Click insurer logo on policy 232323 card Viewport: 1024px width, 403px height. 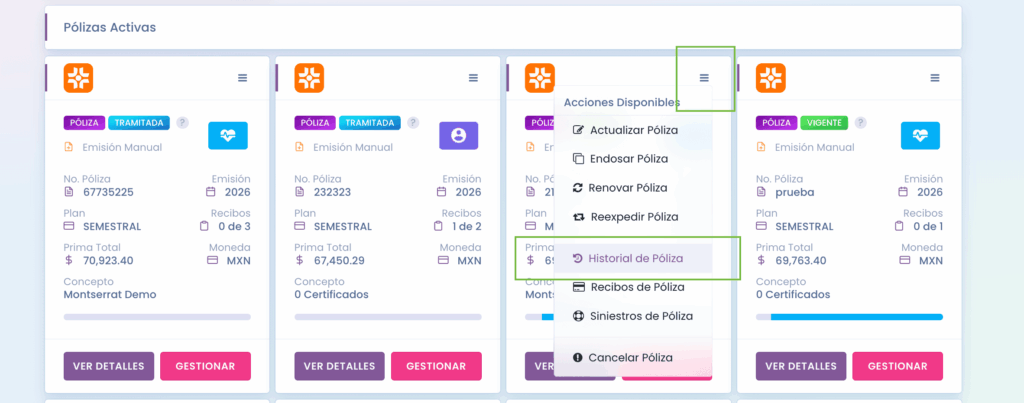point(309,78)
